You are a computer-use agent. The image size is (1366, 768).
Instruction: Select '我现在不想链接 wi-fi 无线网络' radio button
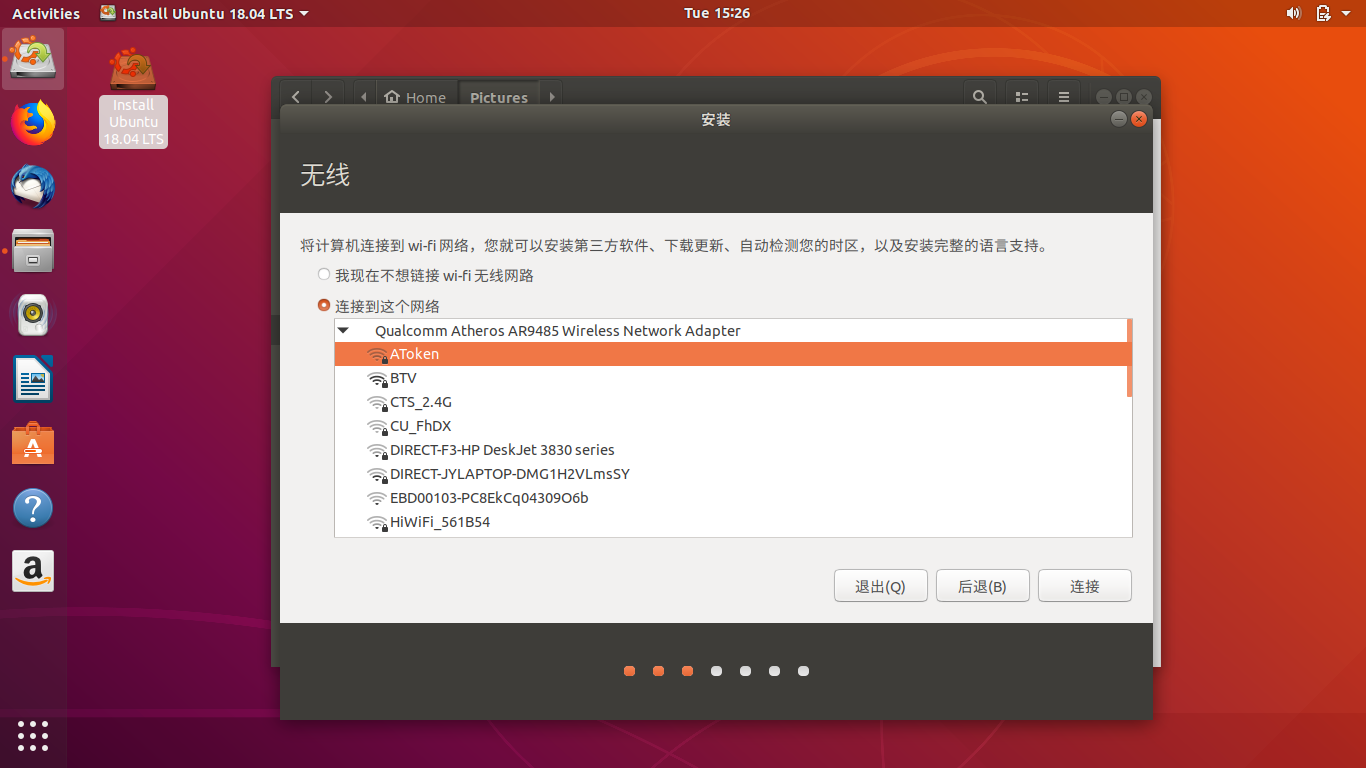(x=324, y=275)
